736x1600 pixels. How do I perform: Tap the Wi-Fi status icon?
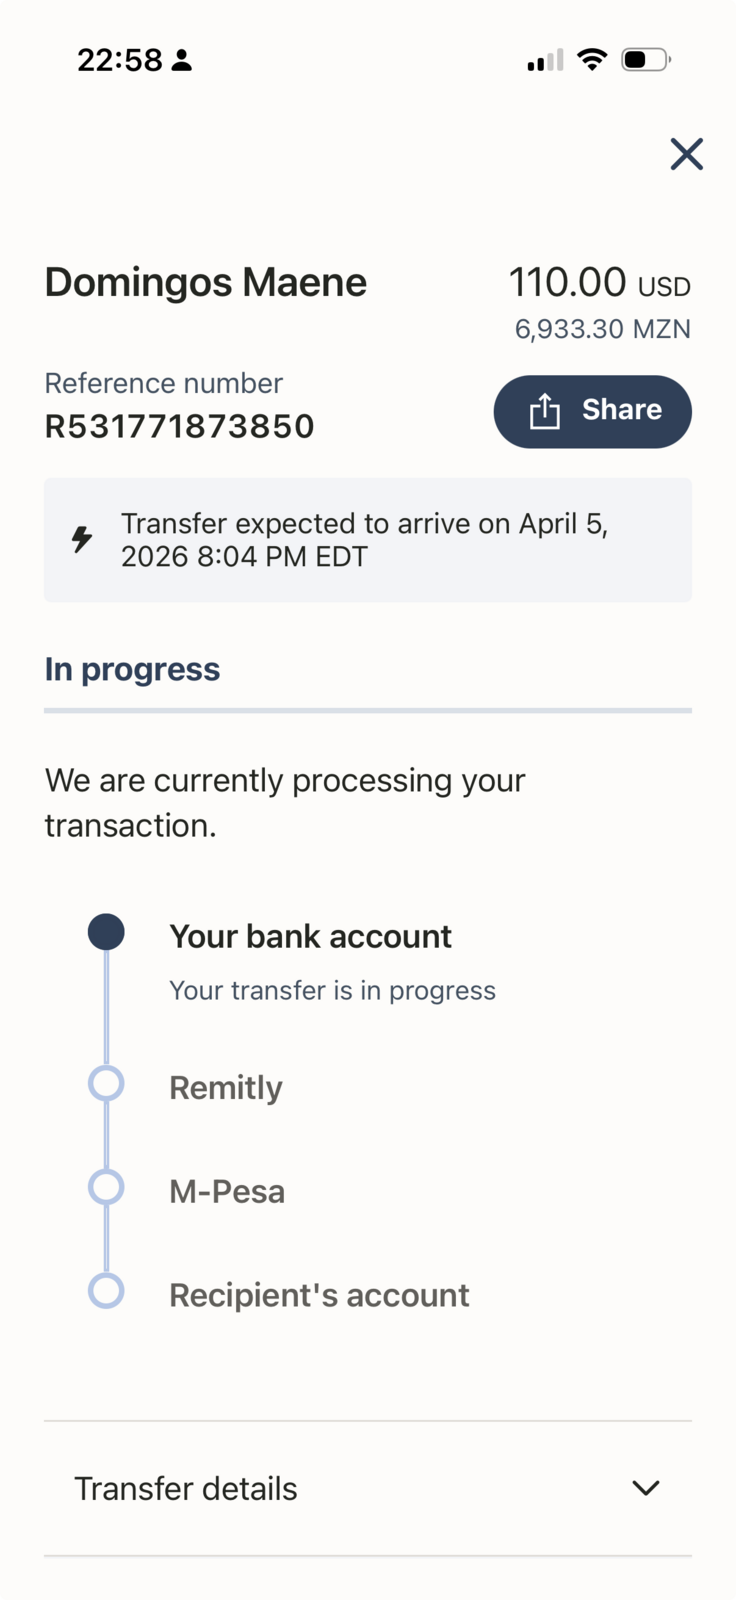click(593, 60)
